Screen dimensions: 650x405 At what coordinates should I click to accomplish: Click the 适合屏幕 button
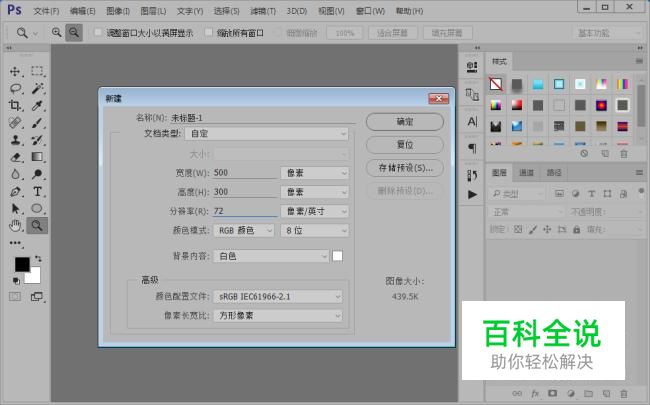(x=392, y=33)
